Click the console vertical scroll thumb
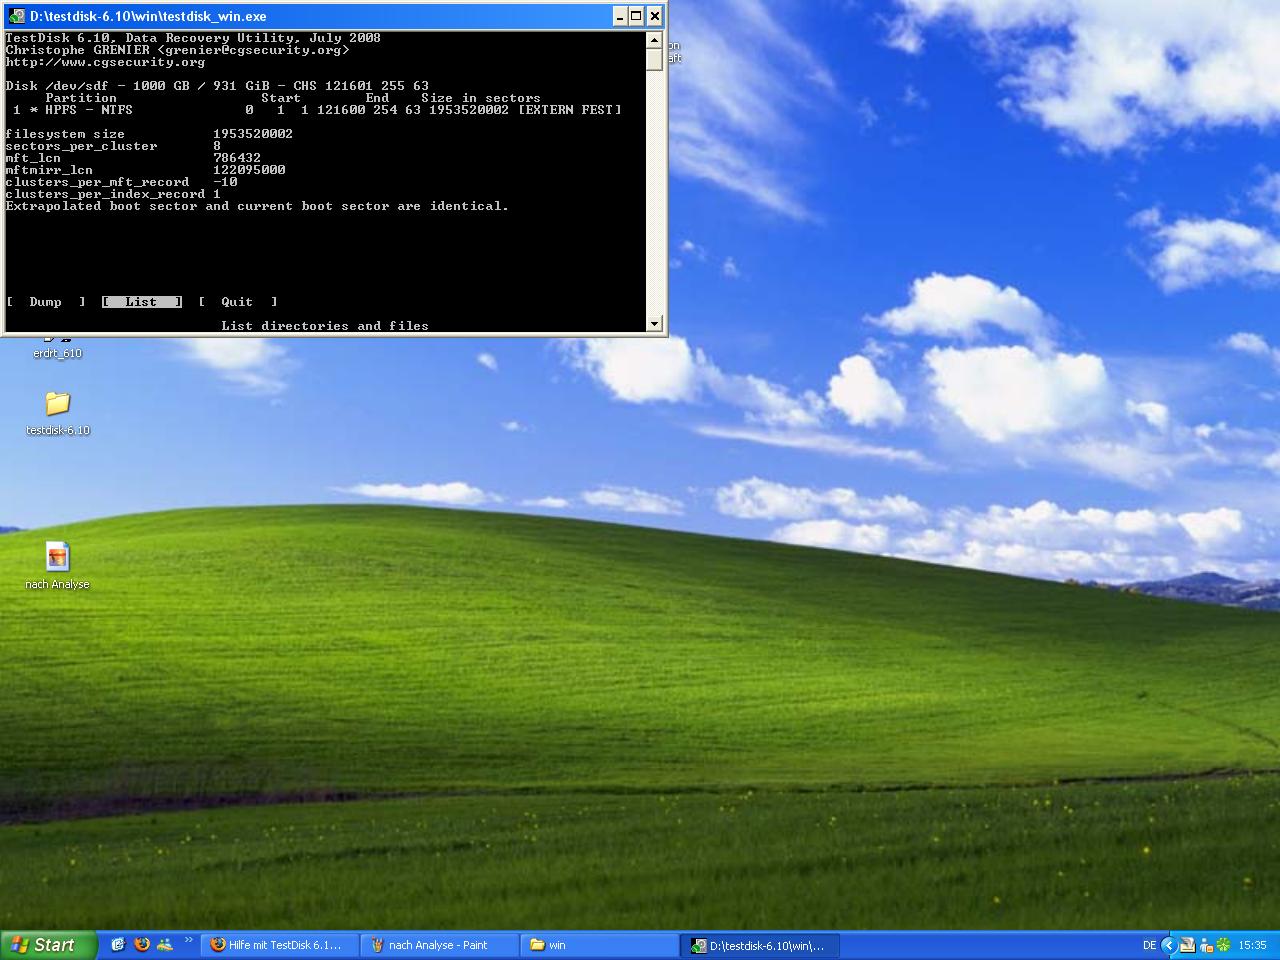 click(x=654, y=59)
